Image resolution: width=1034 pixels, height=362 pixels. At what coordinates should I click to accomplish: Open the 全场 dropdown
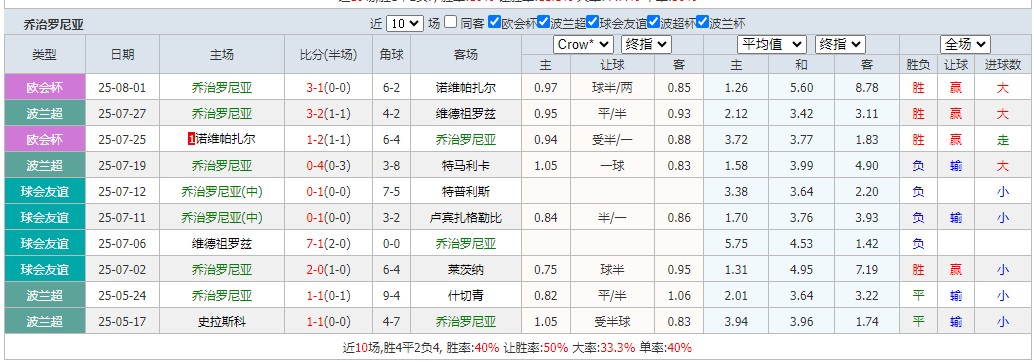pyautogui.click(x=966, y=44)
